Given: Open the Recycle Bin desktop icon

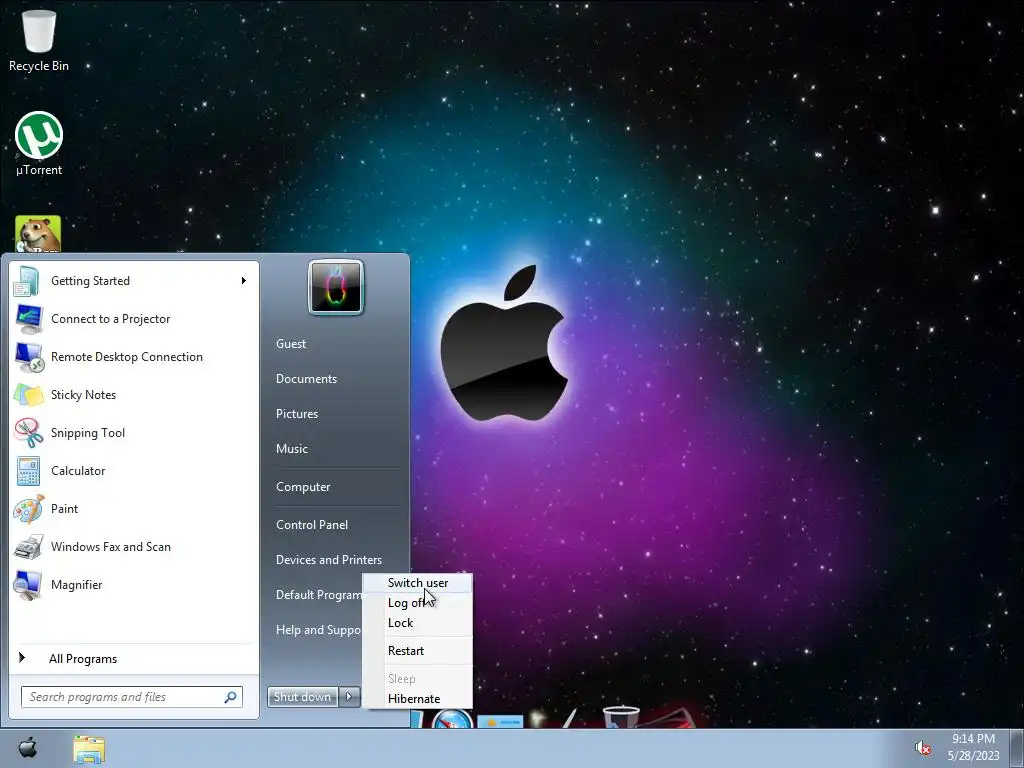Looking at the screenshot, I should pyautogui.click(x=39, y=39).
